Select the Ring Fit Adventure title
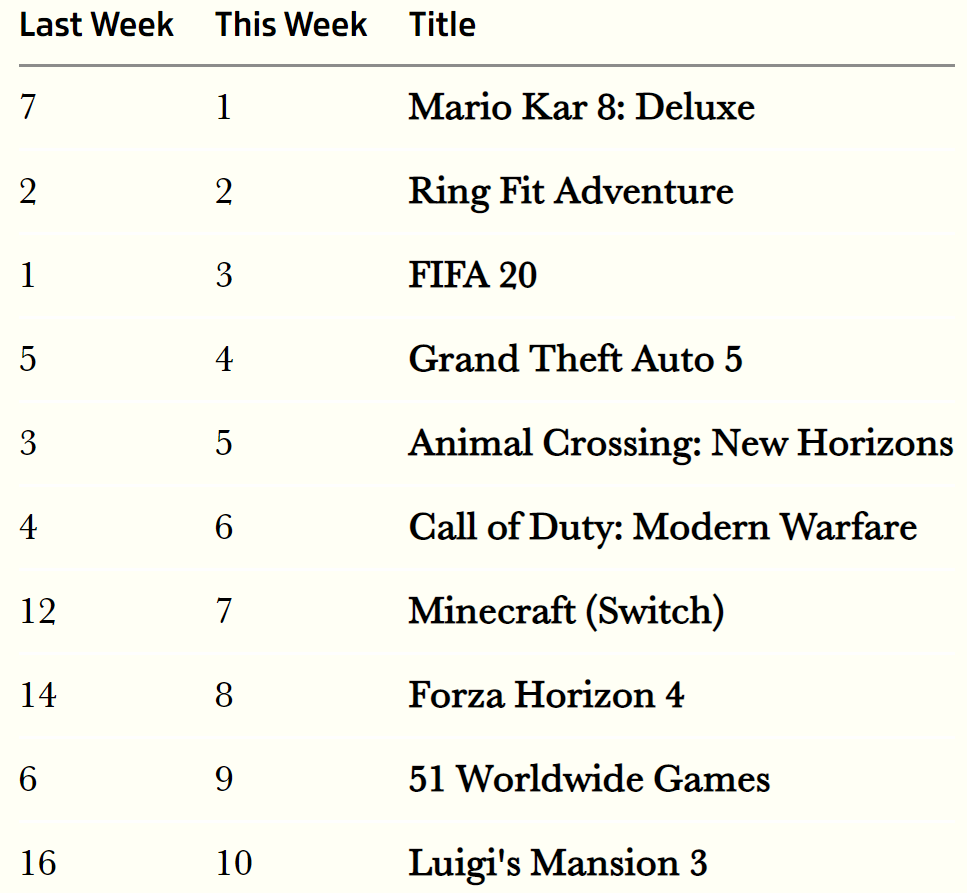 [571, 192]
